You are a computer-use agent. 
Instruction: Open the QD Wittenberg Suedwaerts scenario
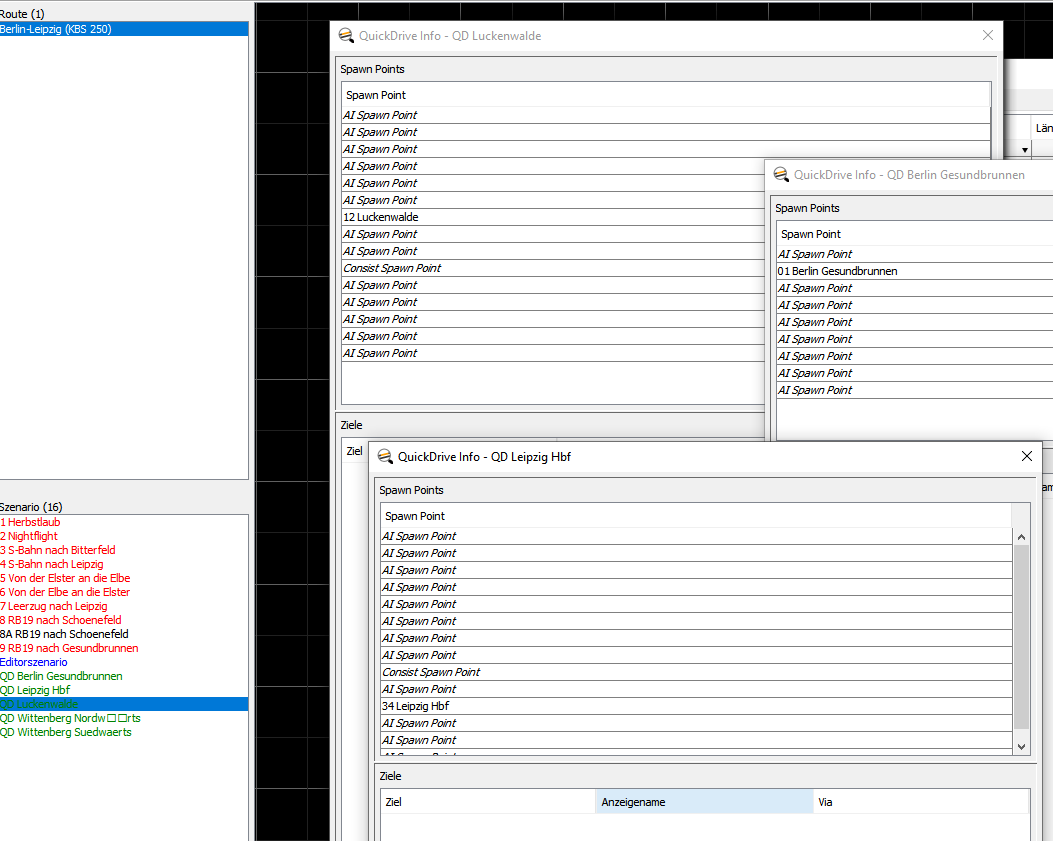click(66, 732)
